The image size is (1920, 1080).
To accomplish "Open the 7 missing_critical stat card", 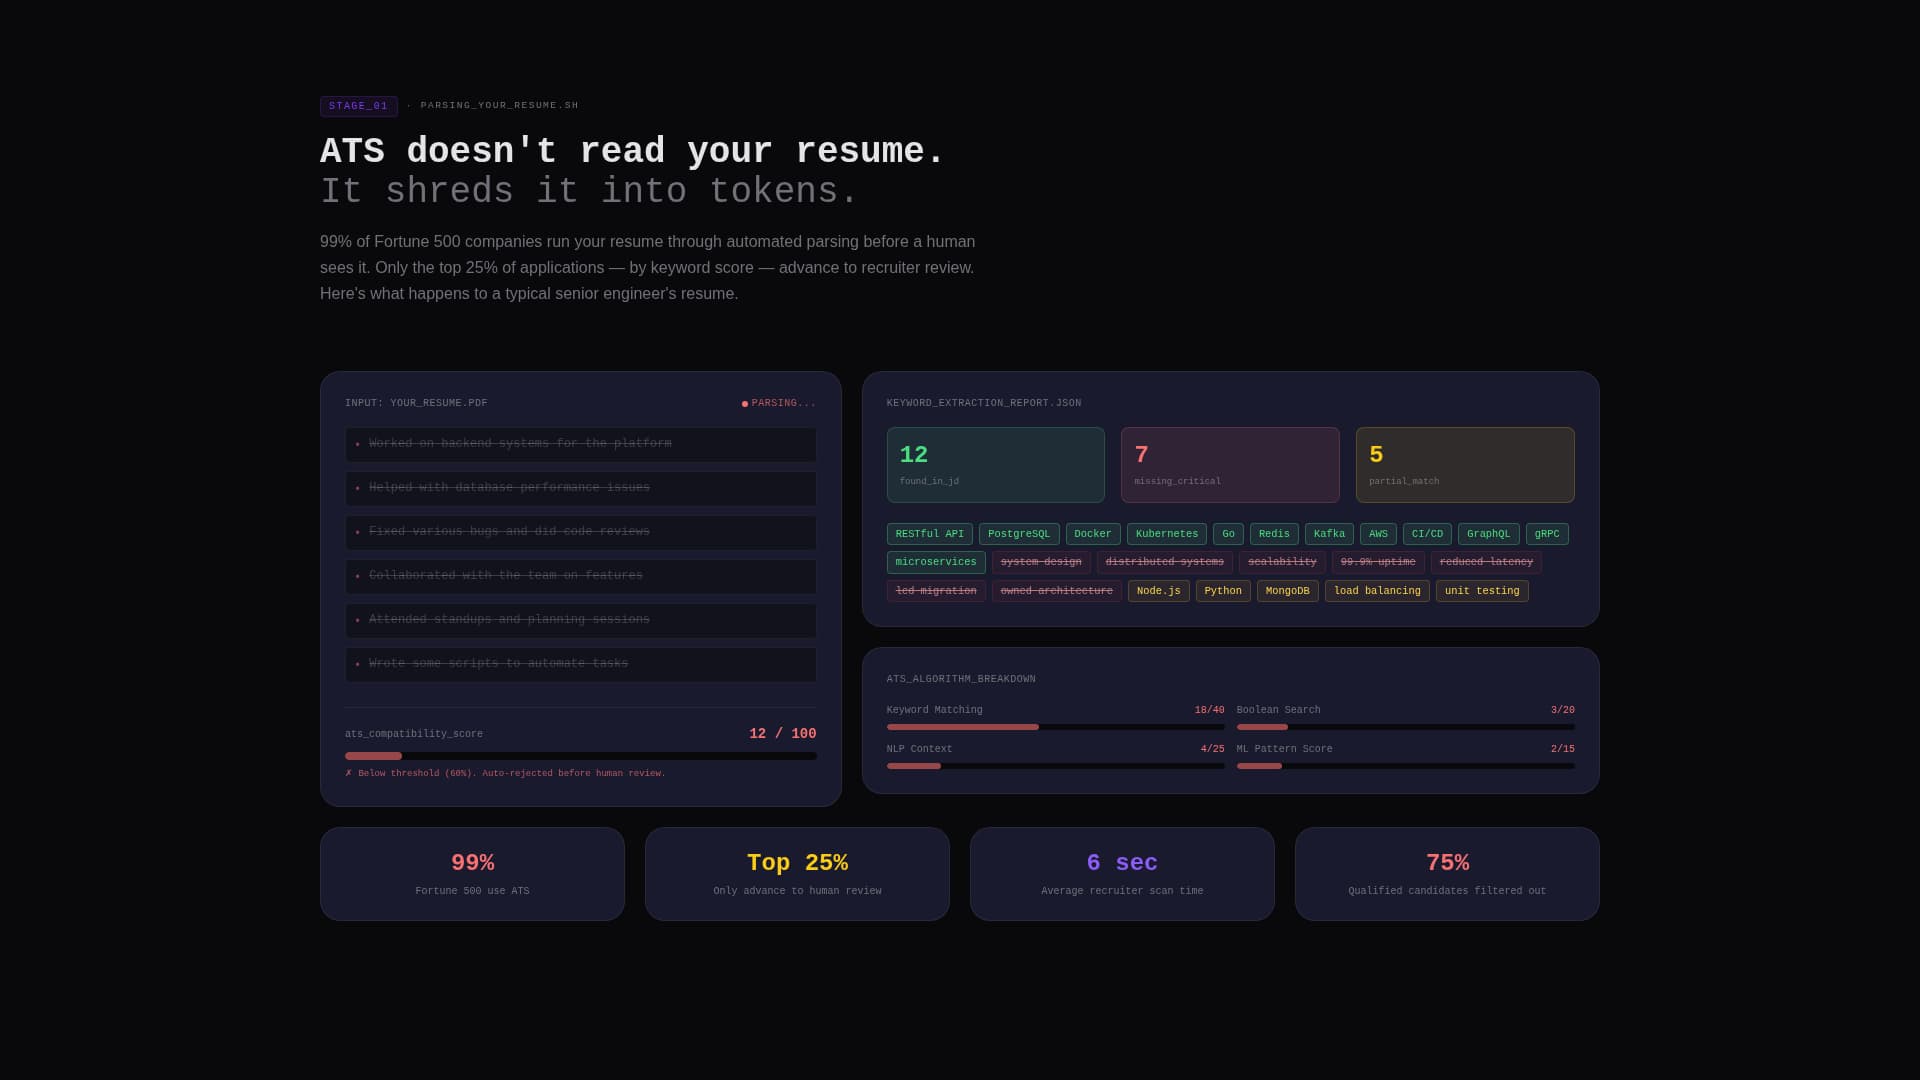I will (x=1230, y=465).
